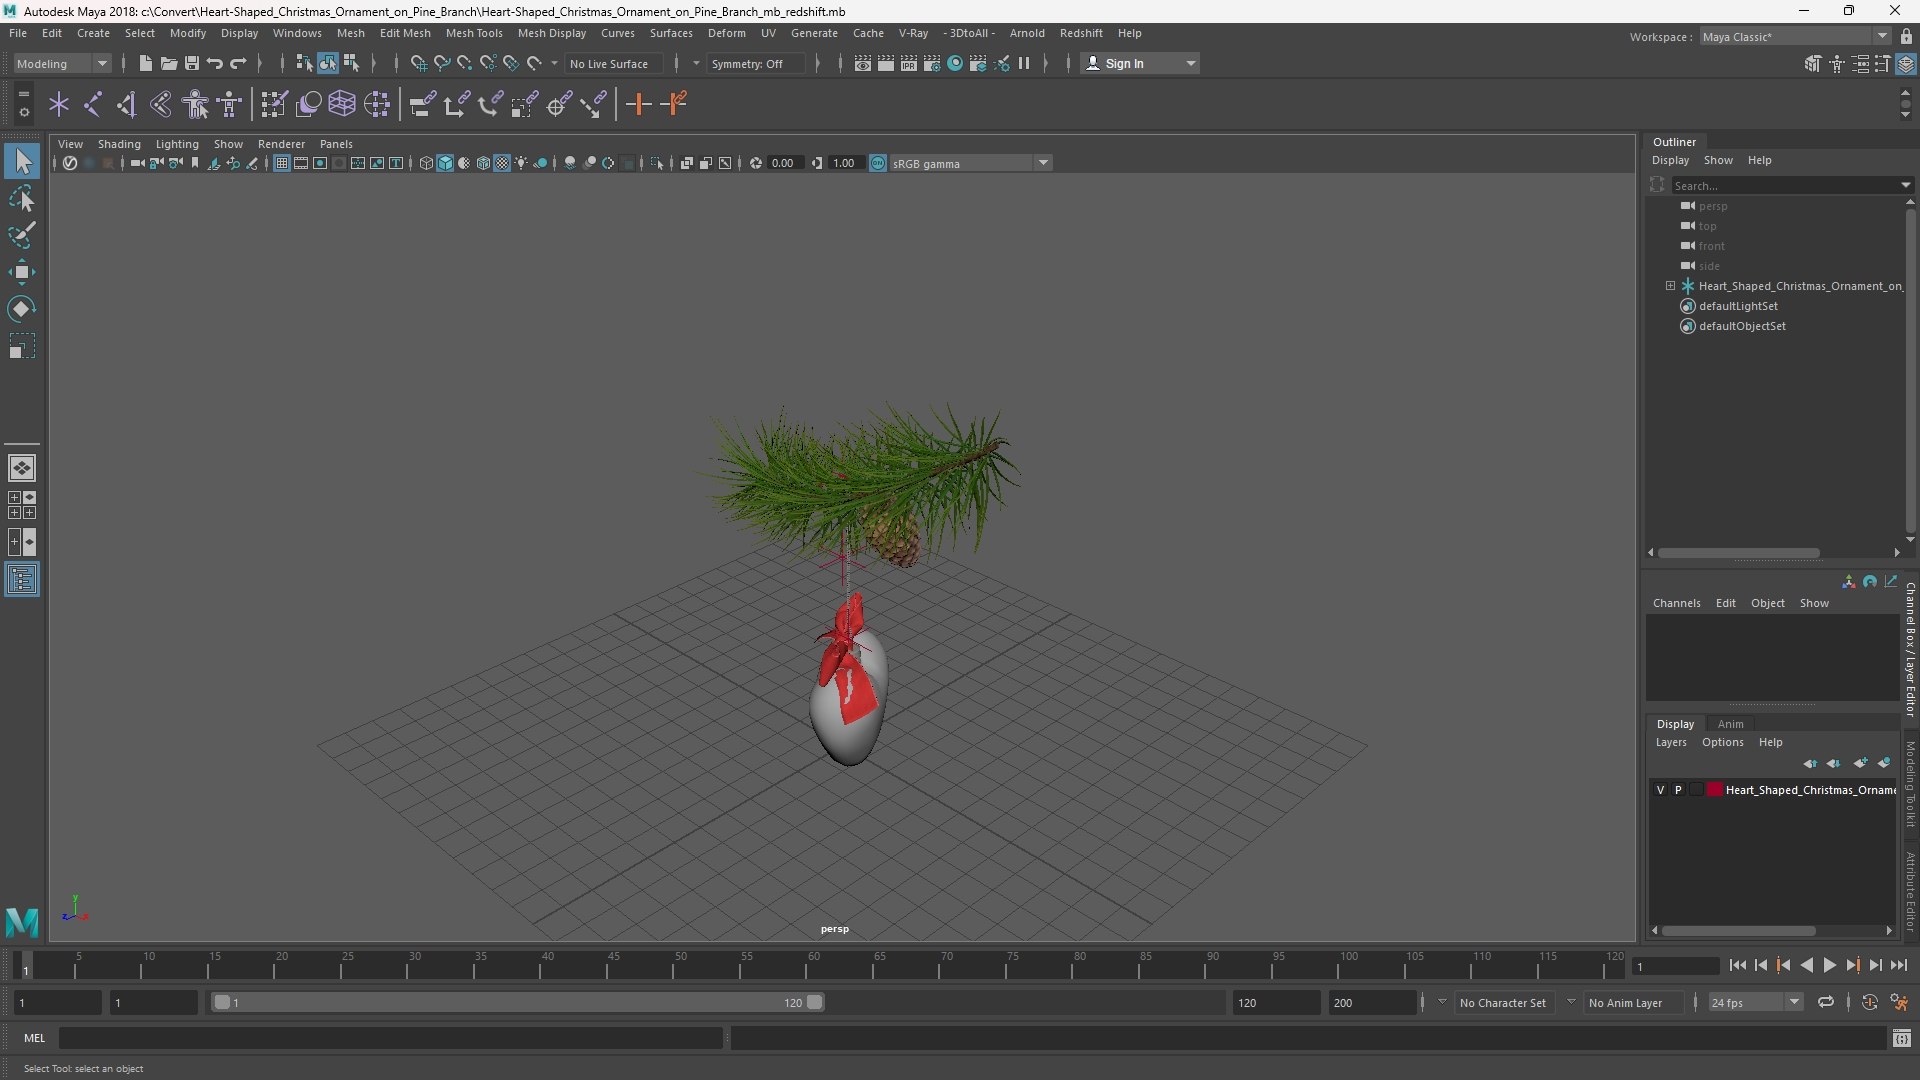
Task: Activate the Paint Selection tool
Action: coord(22,235)
